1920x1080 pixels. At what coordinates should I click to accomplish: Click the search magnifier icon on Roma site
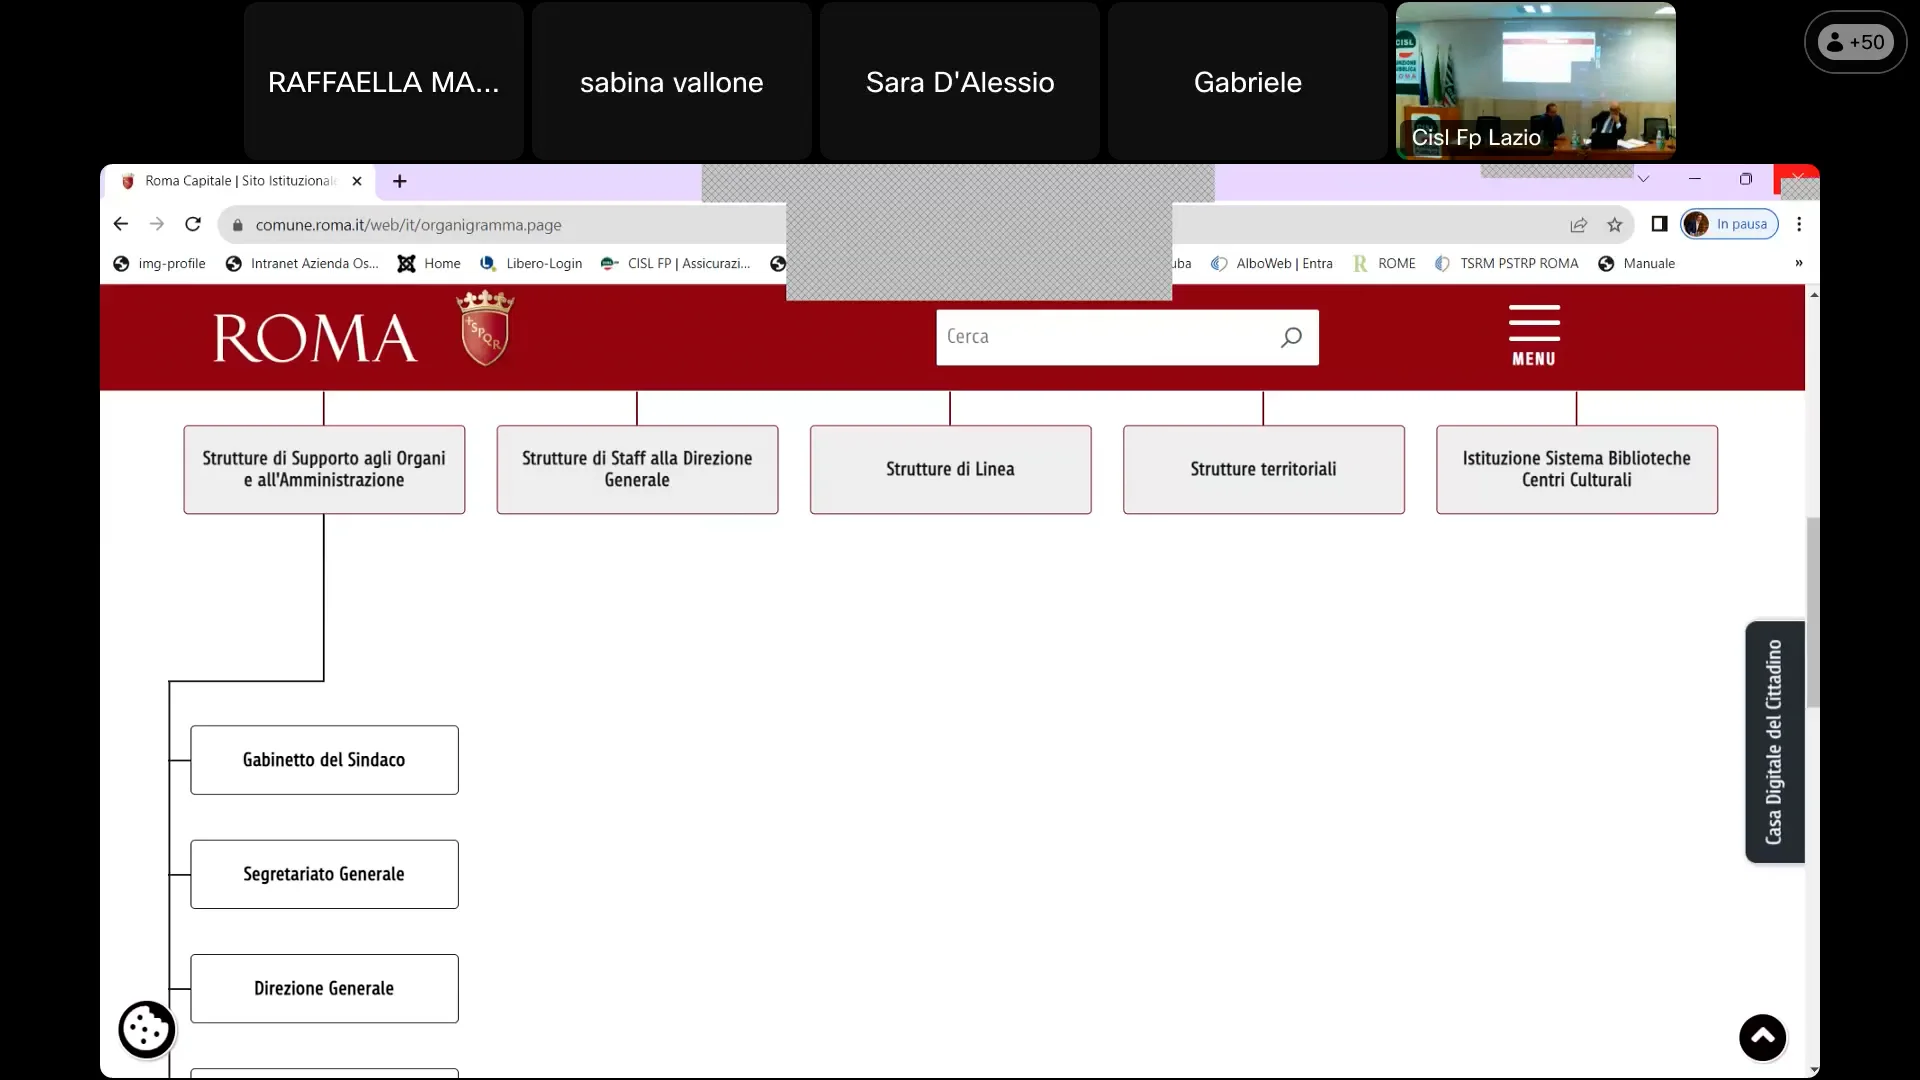click(x=1292, y=337)
